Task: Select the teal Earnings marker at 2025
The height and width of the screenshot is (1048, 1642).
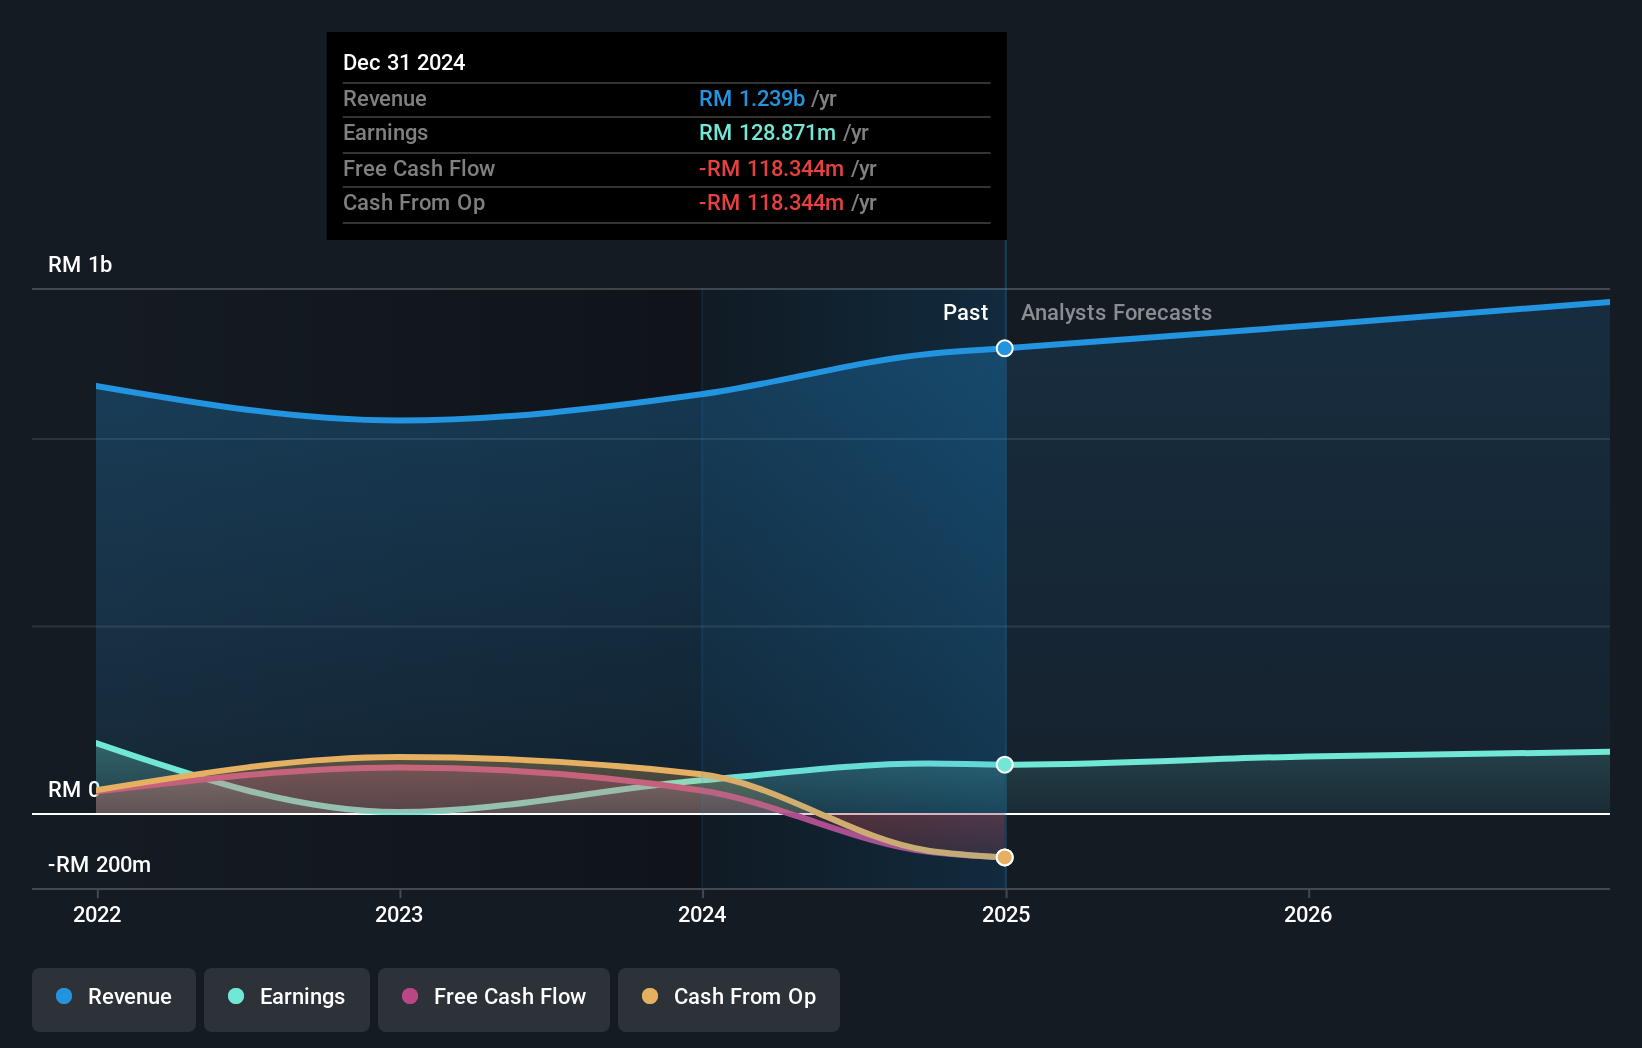Action: 1004,764
